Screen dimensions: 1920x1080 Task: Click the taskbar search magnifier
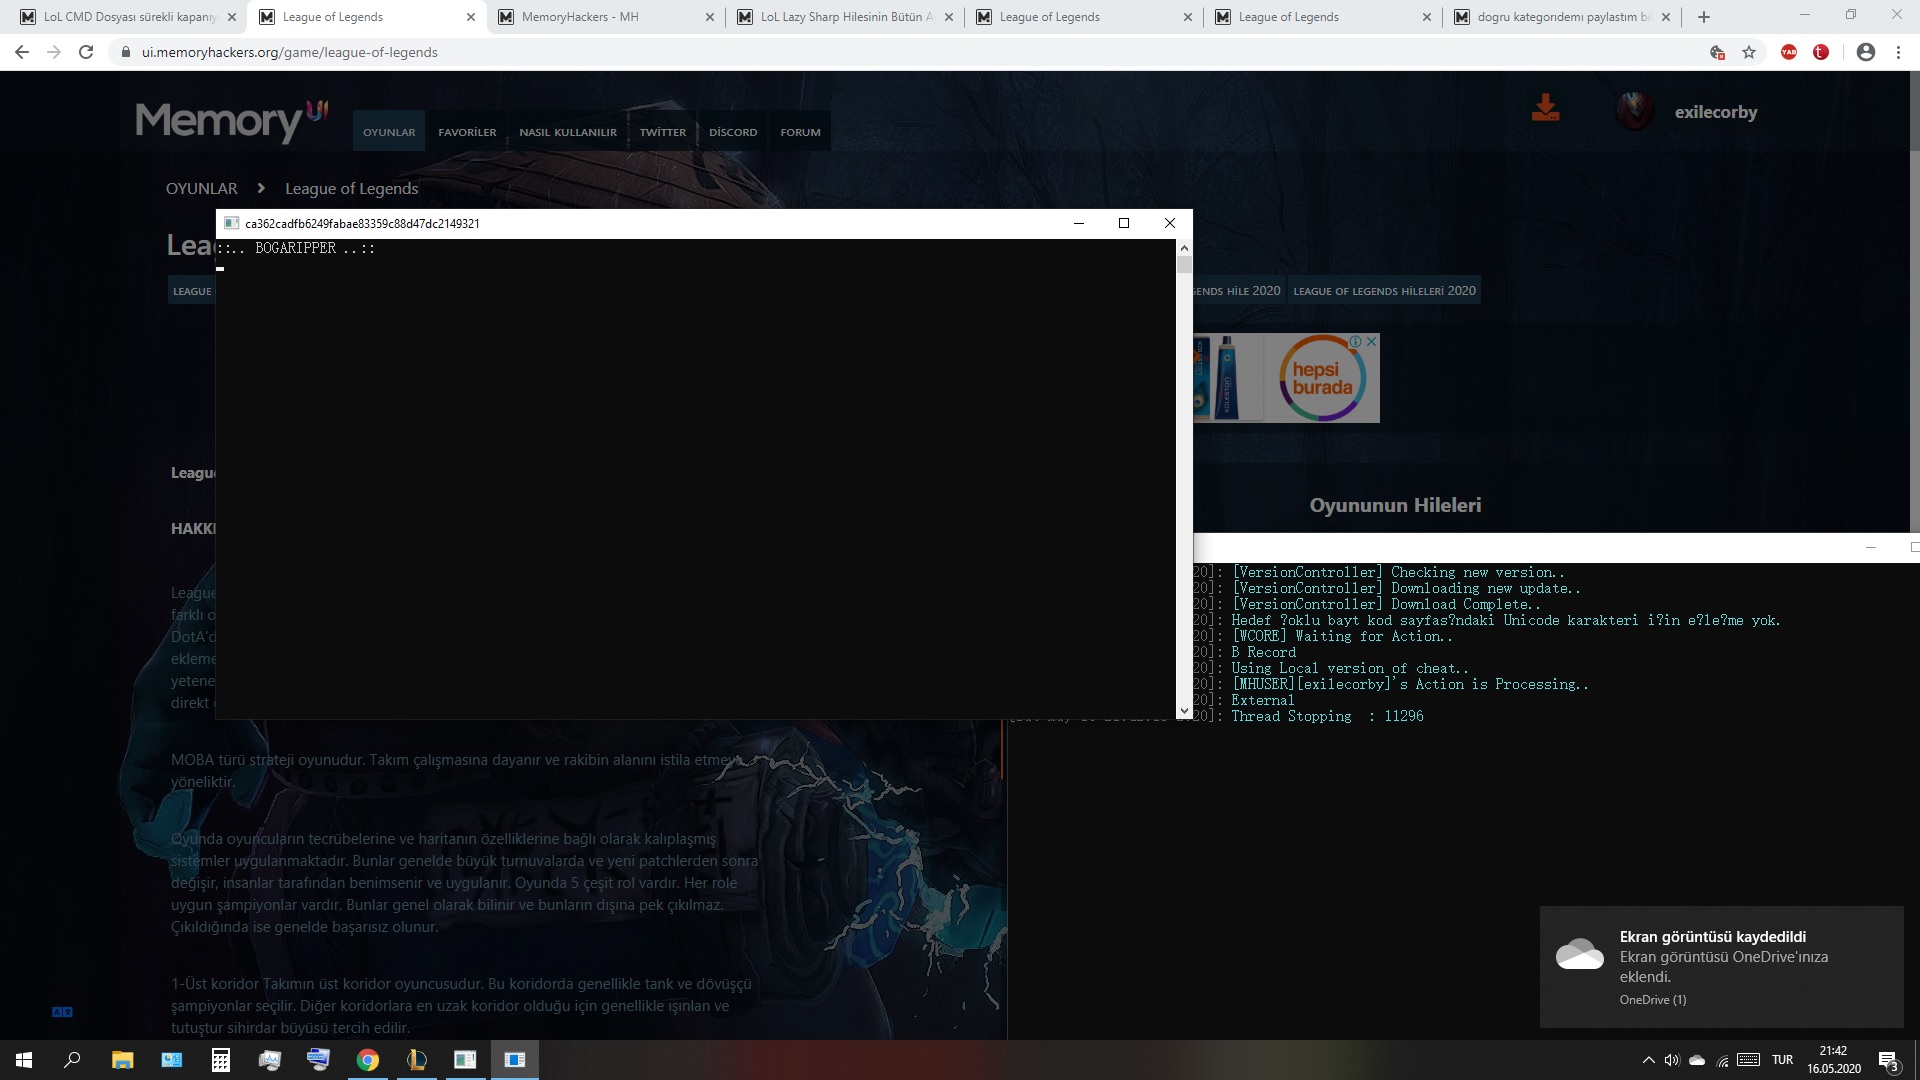[x=72, y=1060]
